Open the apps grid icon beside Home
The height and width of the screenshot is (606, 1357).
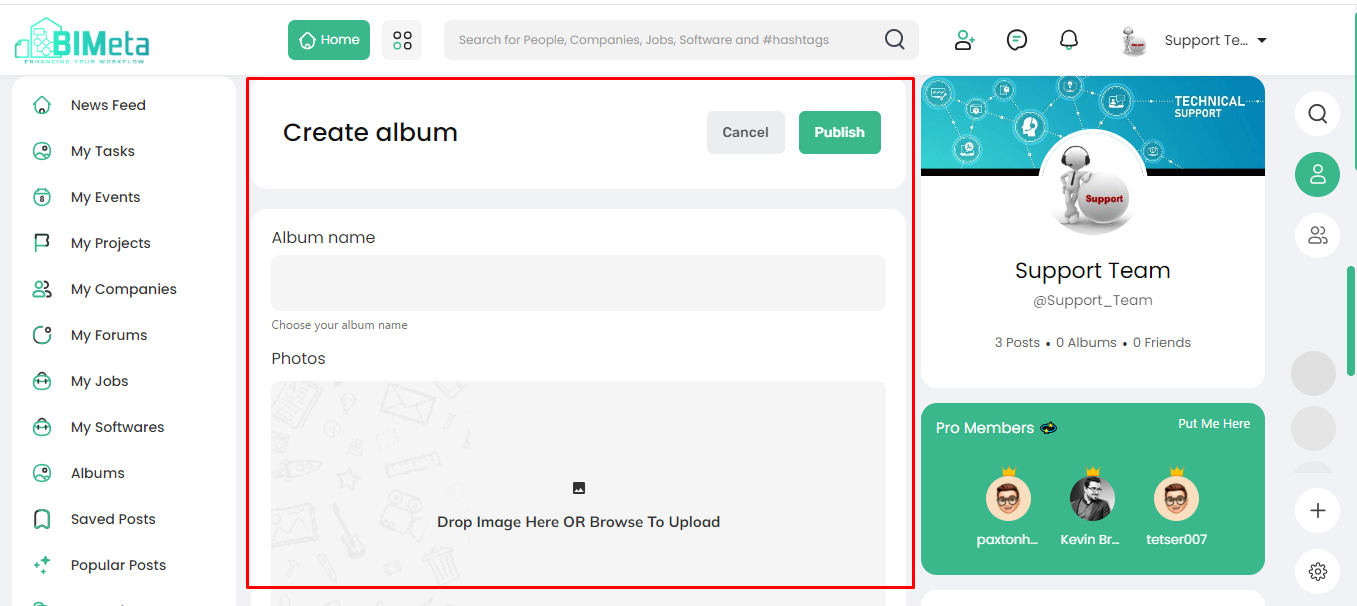click(x=402, y=40)
